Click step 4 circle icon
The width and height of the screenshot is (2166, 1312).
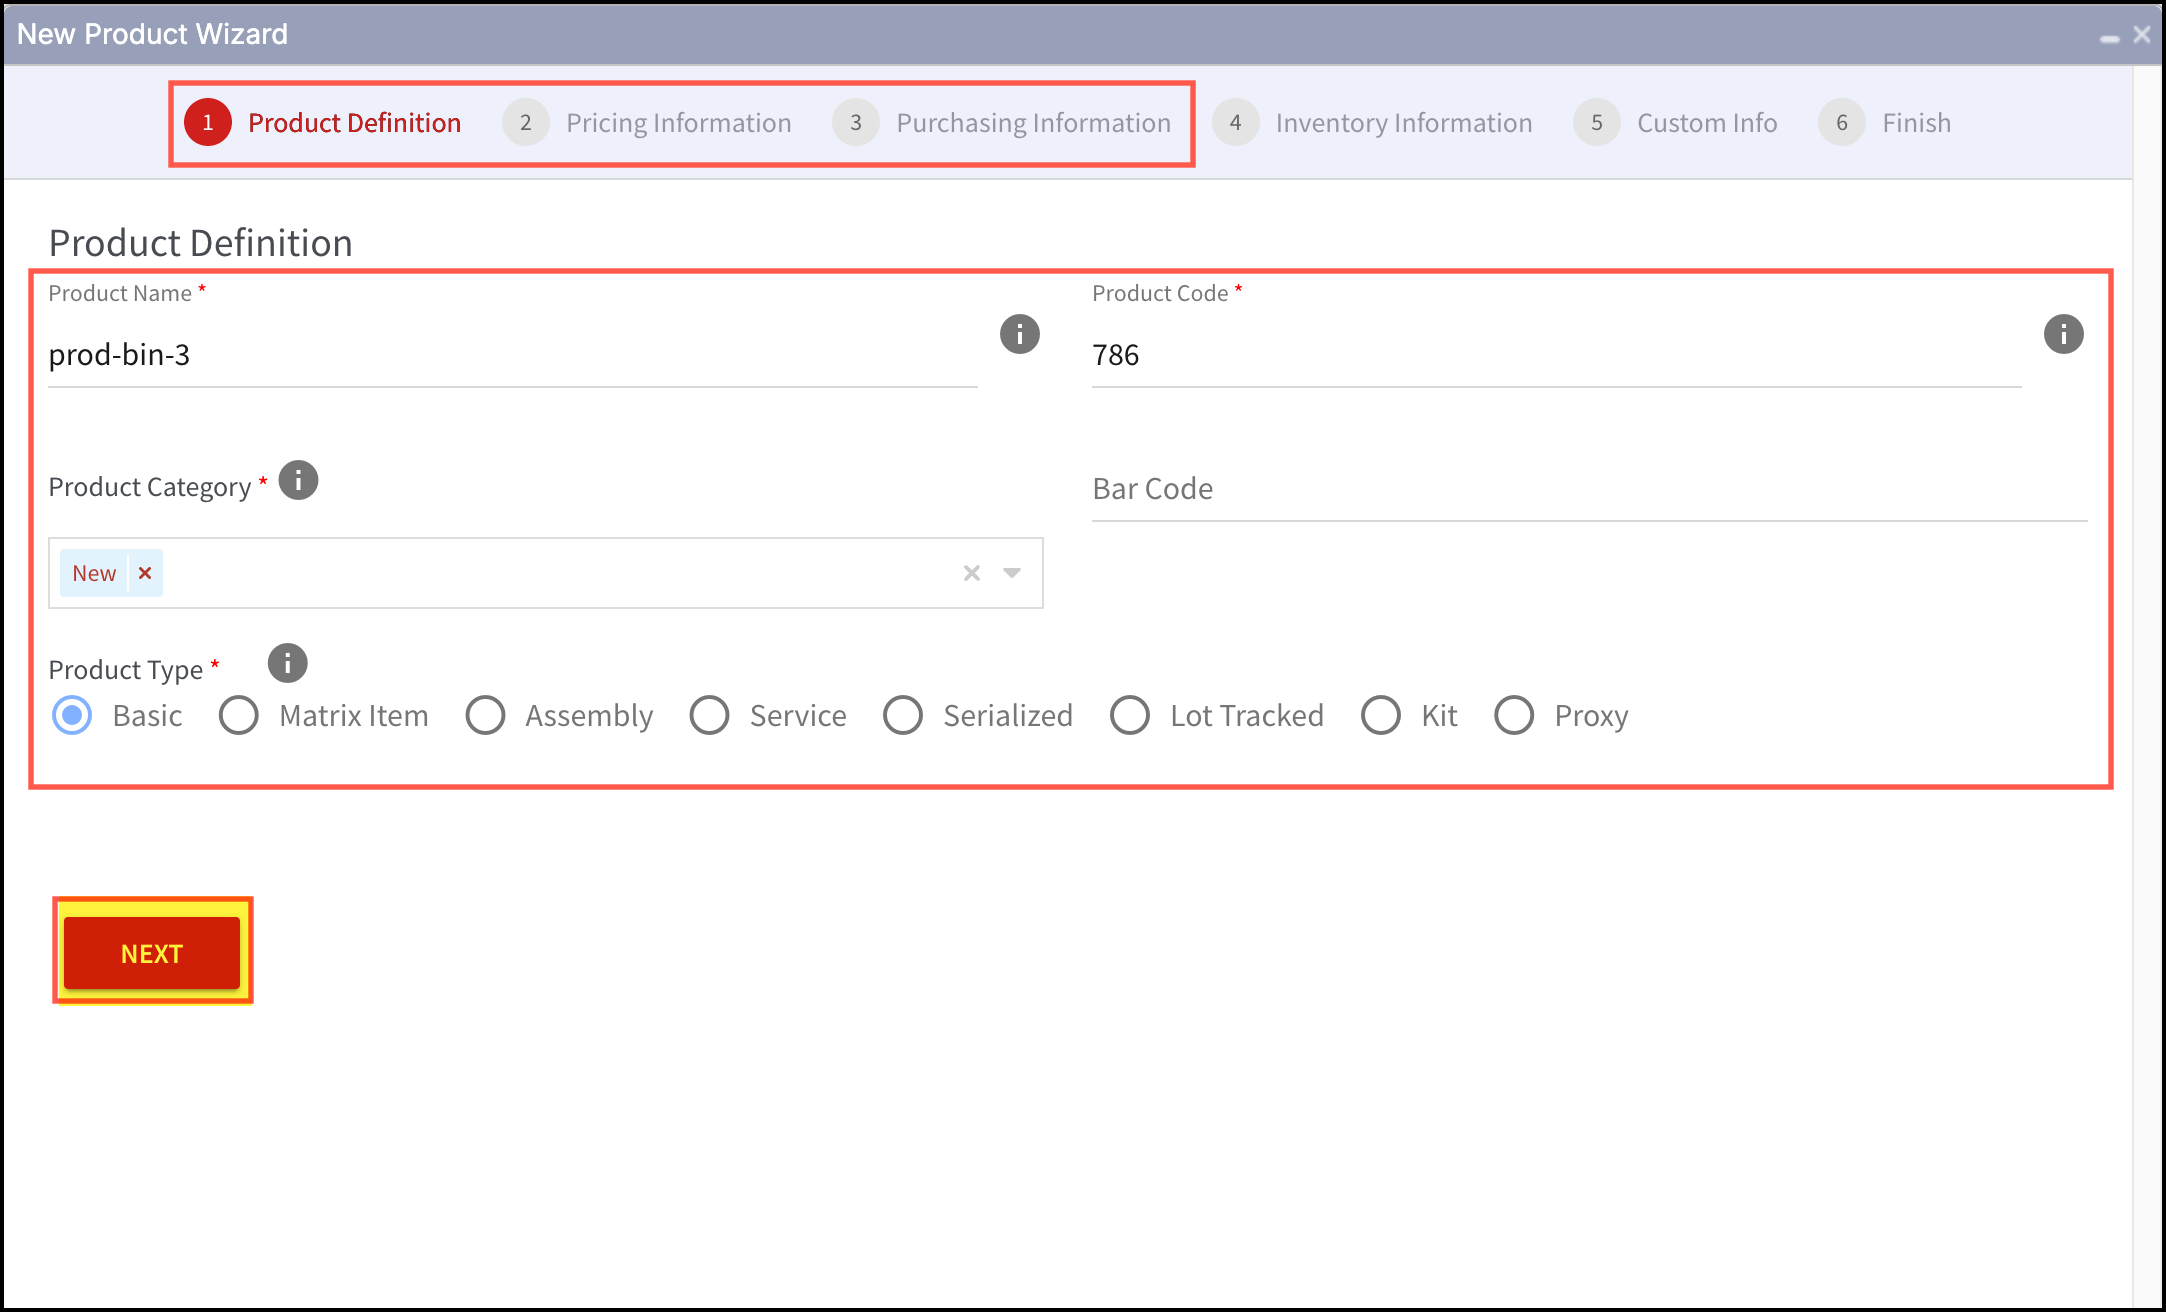pos(1236,122)
